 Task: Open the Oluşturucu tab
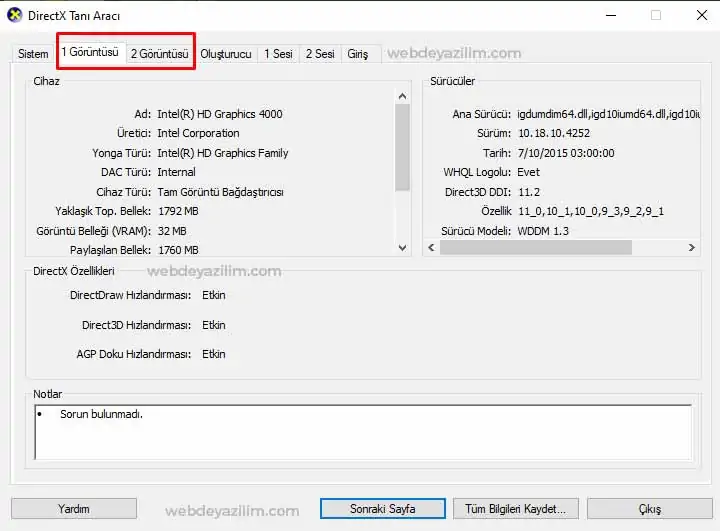(226, 54)
